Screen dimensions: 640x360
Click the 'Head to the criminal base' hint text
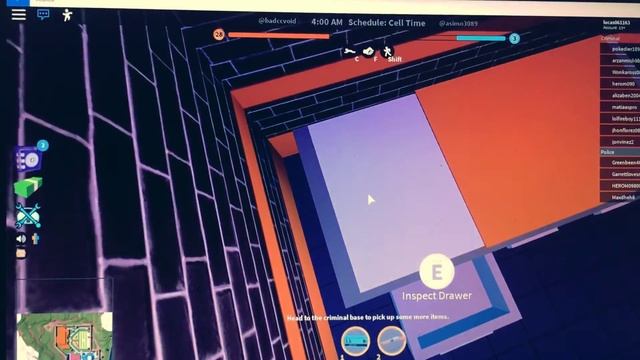[x=368, y=317]
